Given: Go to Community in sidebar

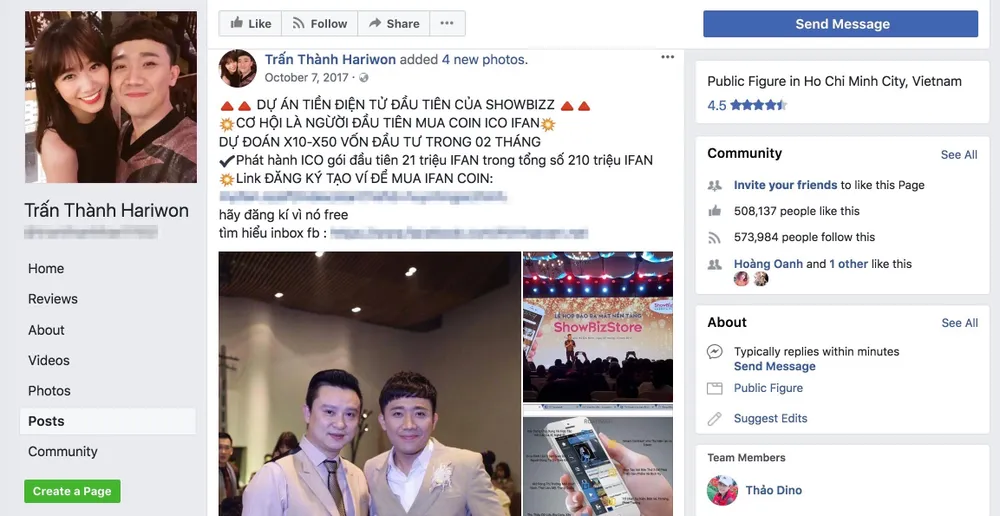Looking at the screenshot, I should click(62, 452).
